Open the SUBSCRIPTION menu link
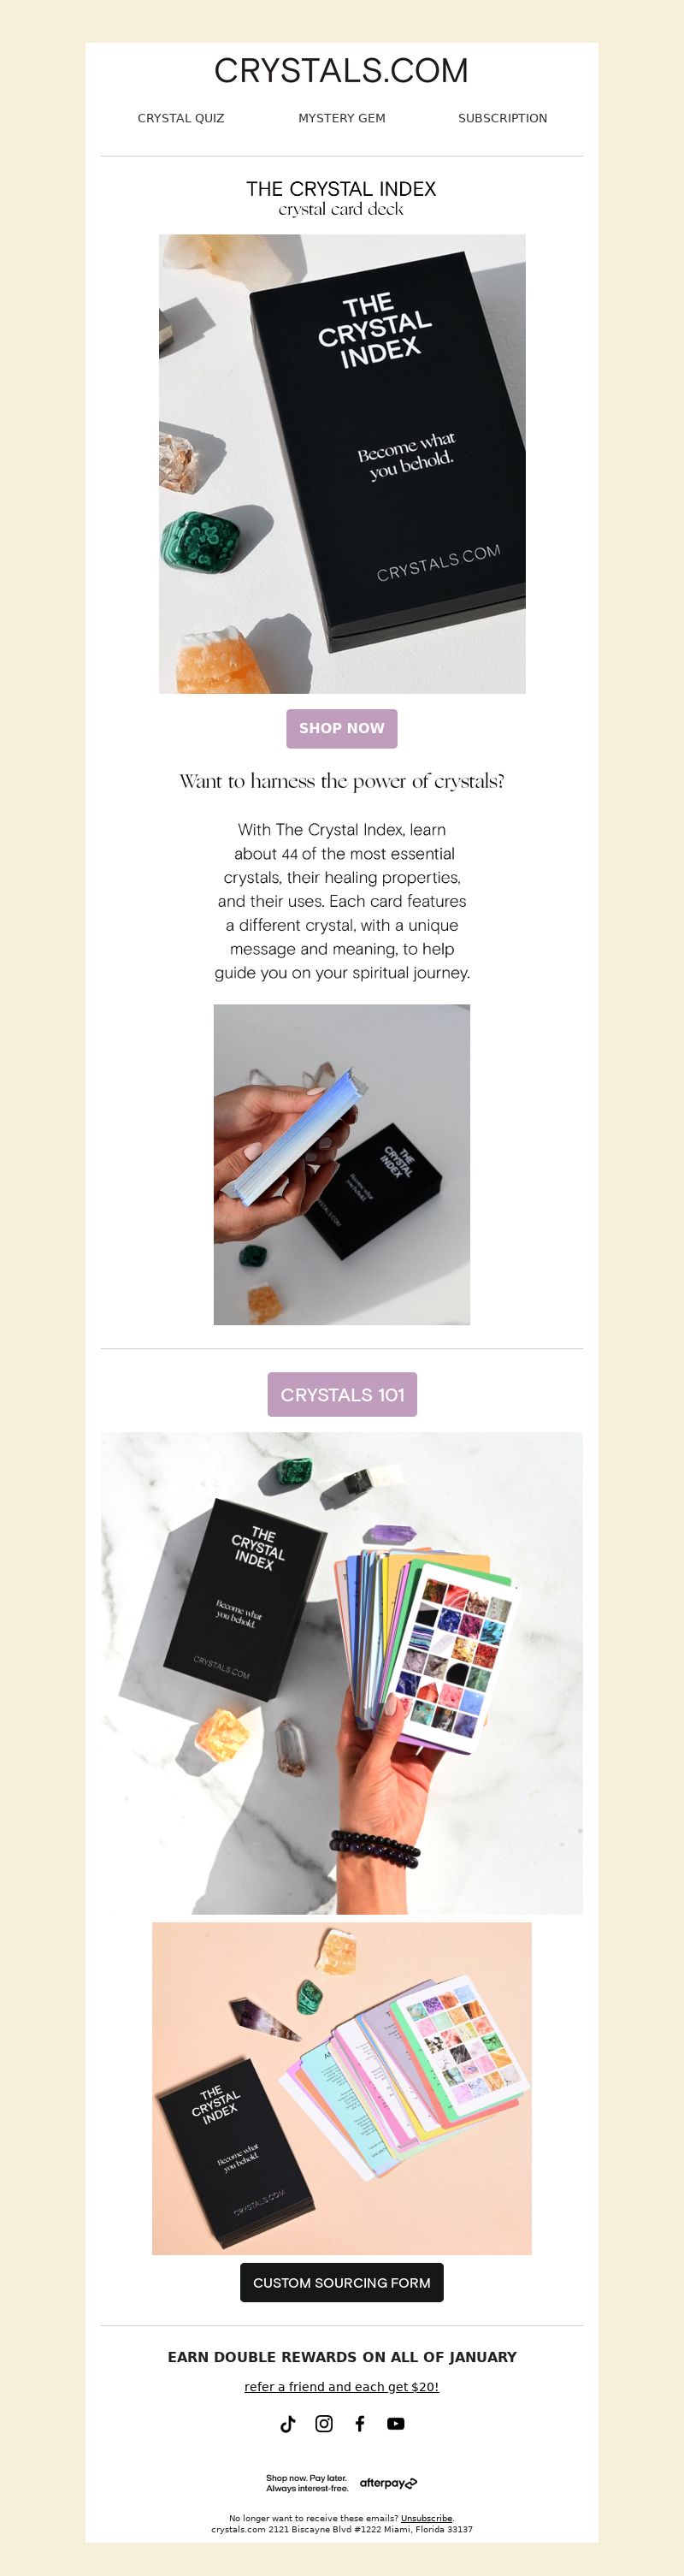Viewport: 684px width, 2576px height. click(x=503, y=118)
